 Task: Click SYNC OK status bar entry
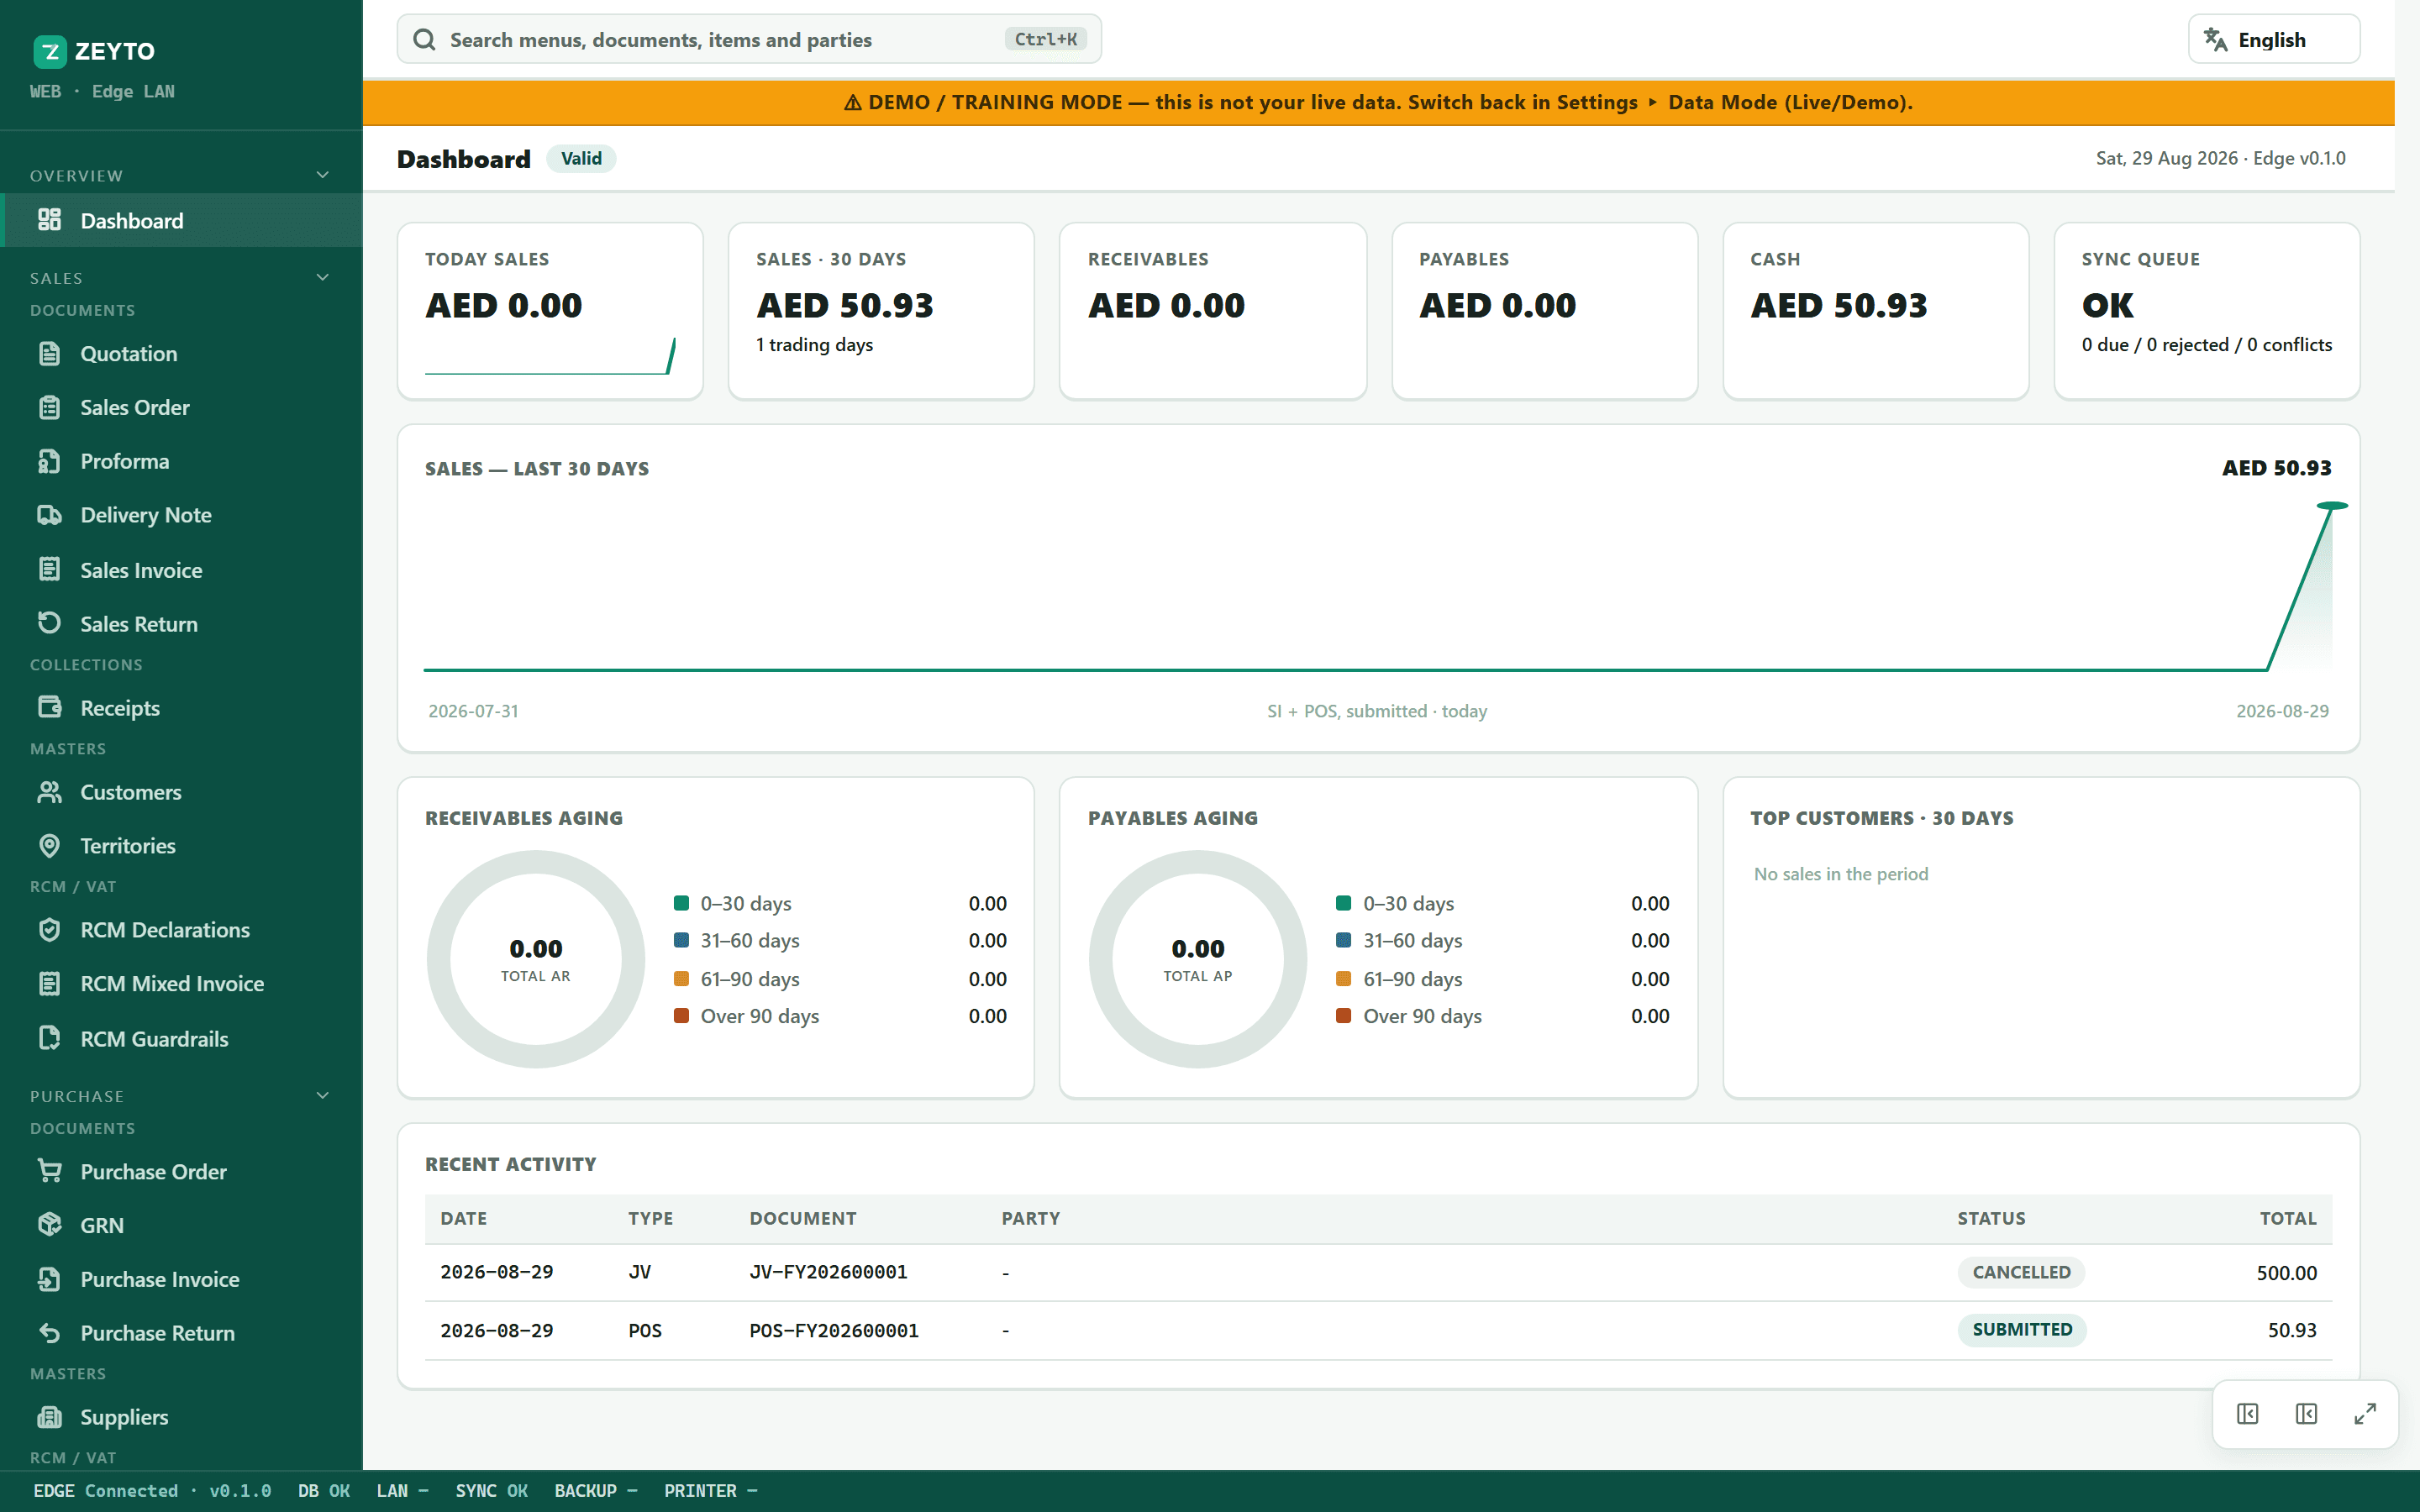tap(491, 1491)
